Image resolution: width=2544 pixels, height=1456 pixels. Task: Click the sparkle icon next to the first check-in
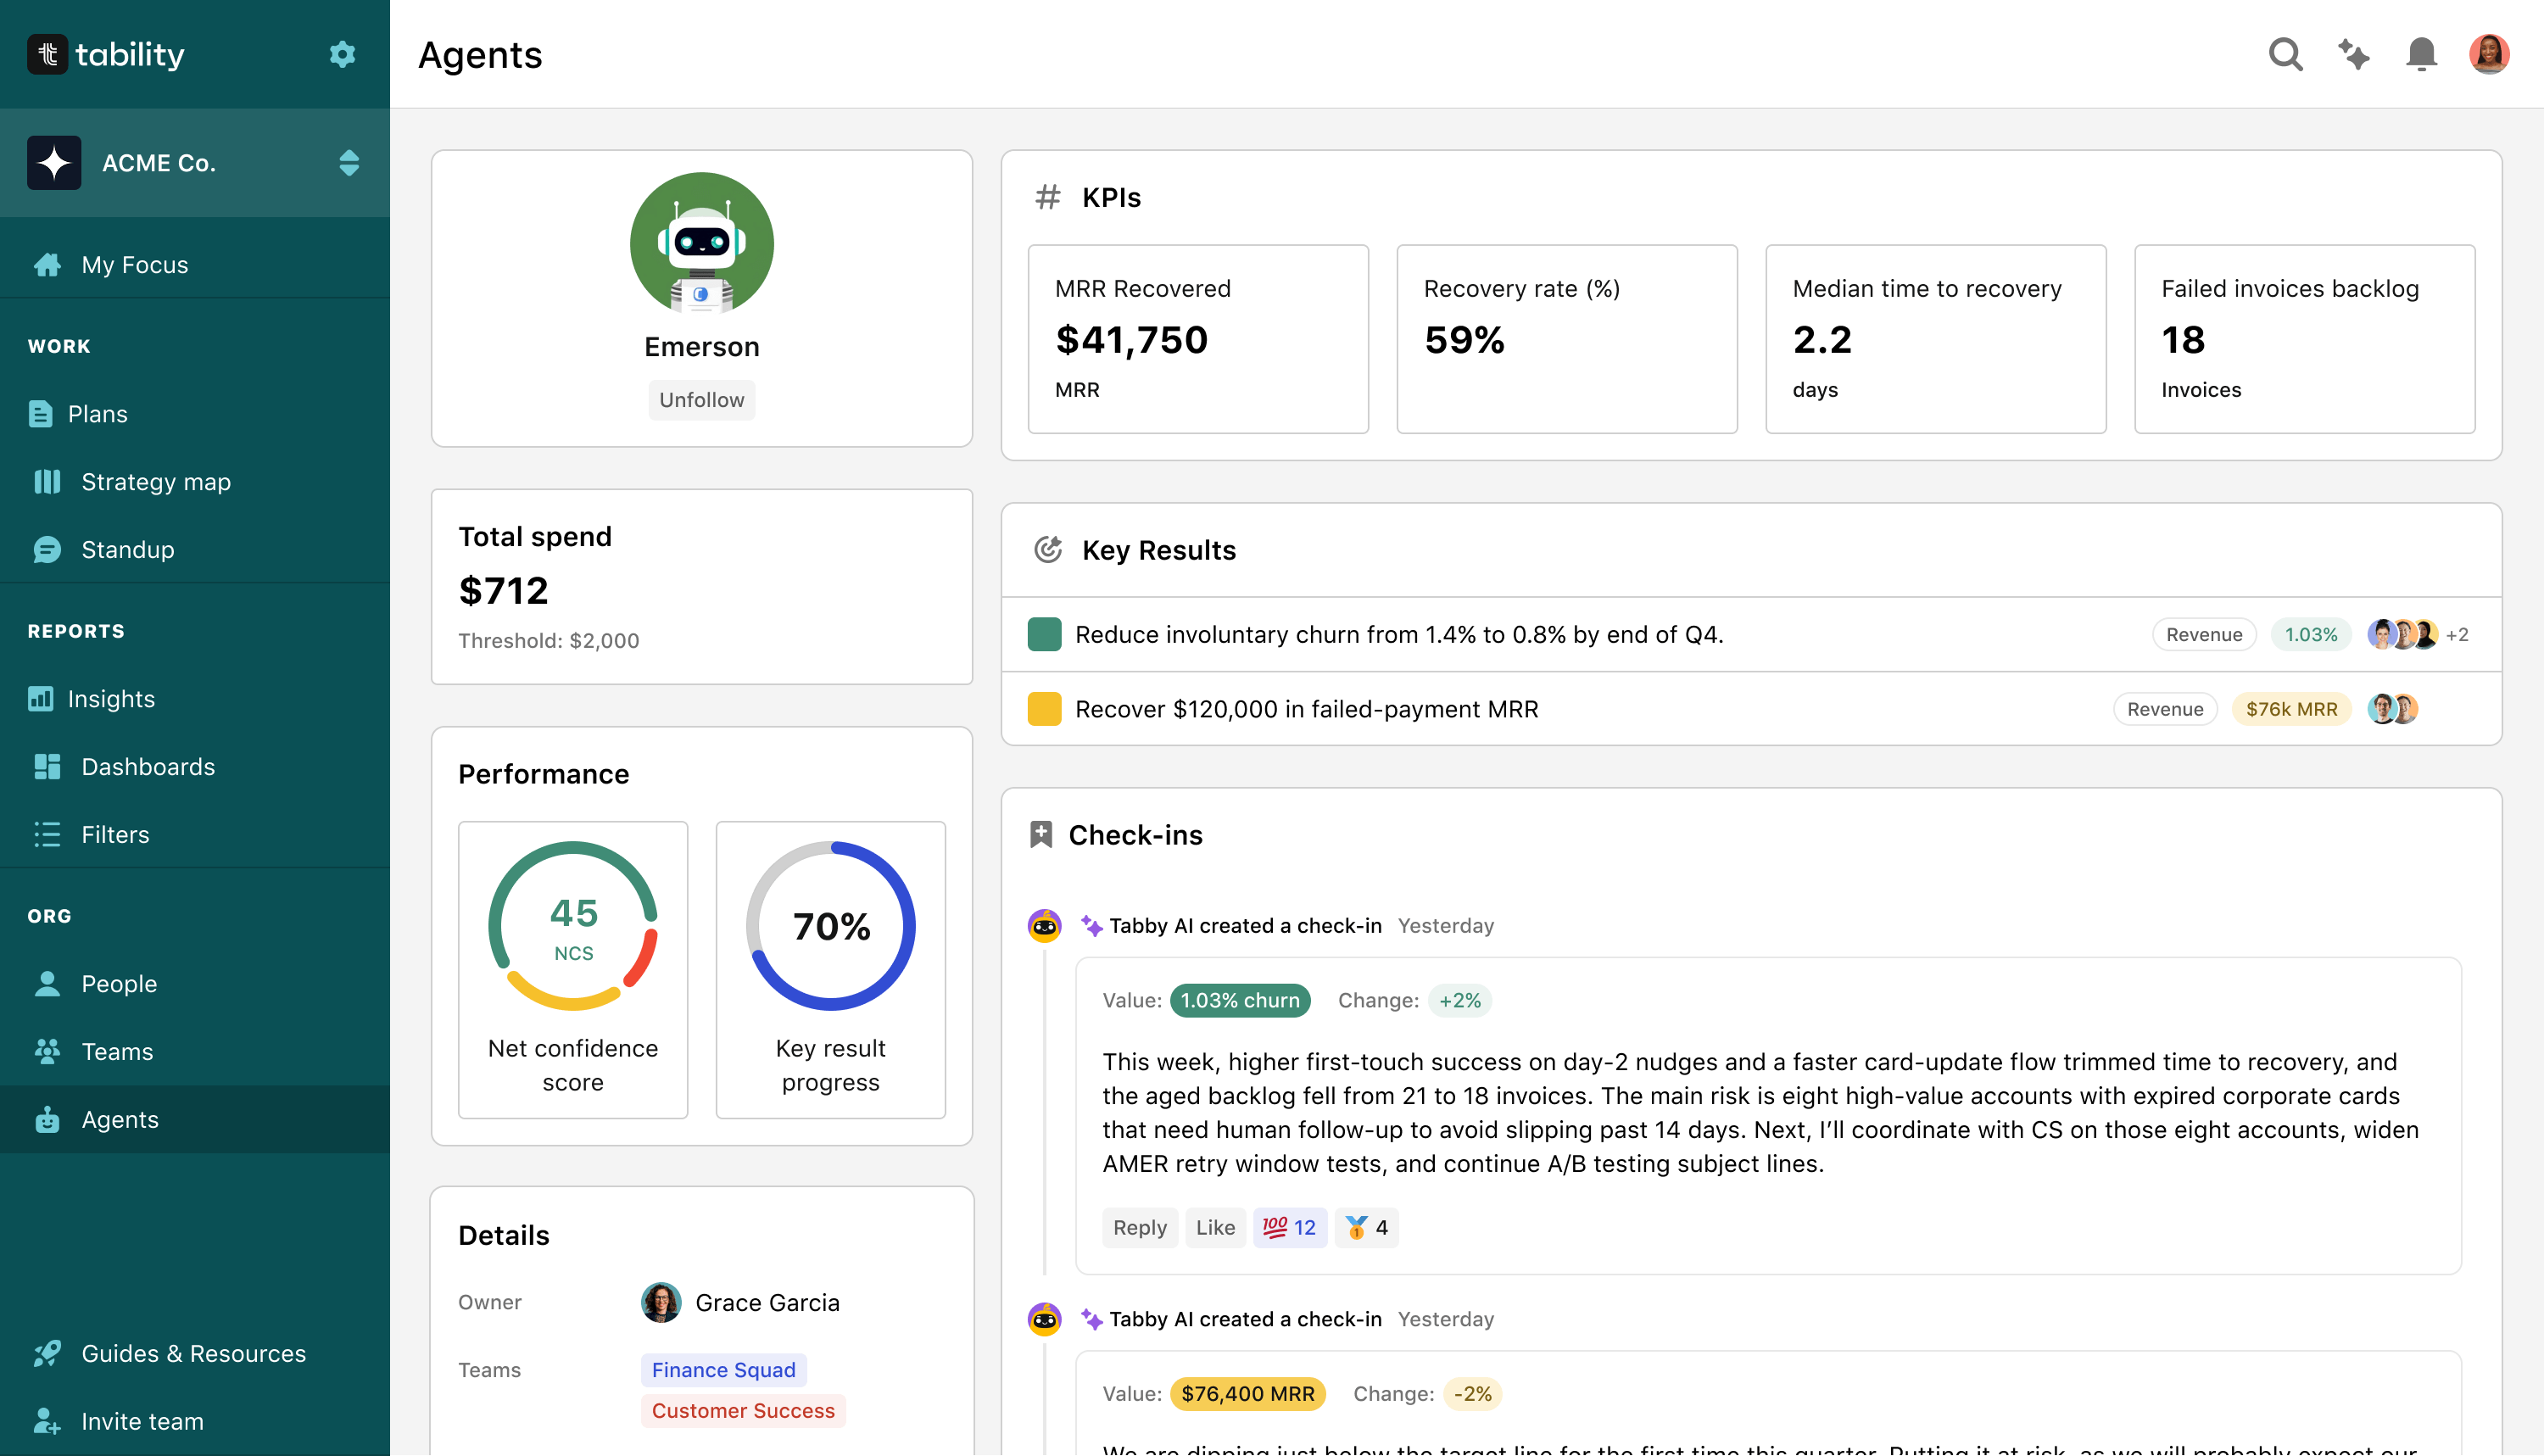[x=1091, y=926]
